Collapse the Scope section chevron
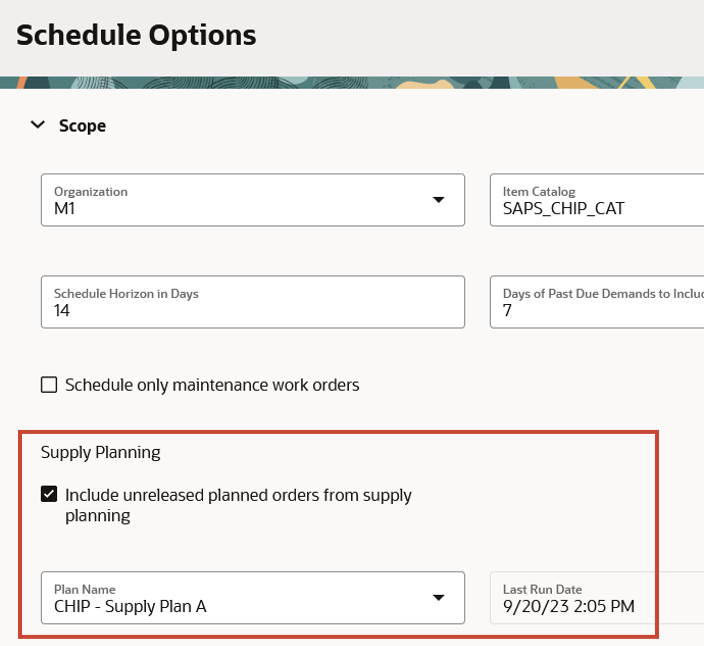The width and height of the screenshot is (704, 646). 38,126
